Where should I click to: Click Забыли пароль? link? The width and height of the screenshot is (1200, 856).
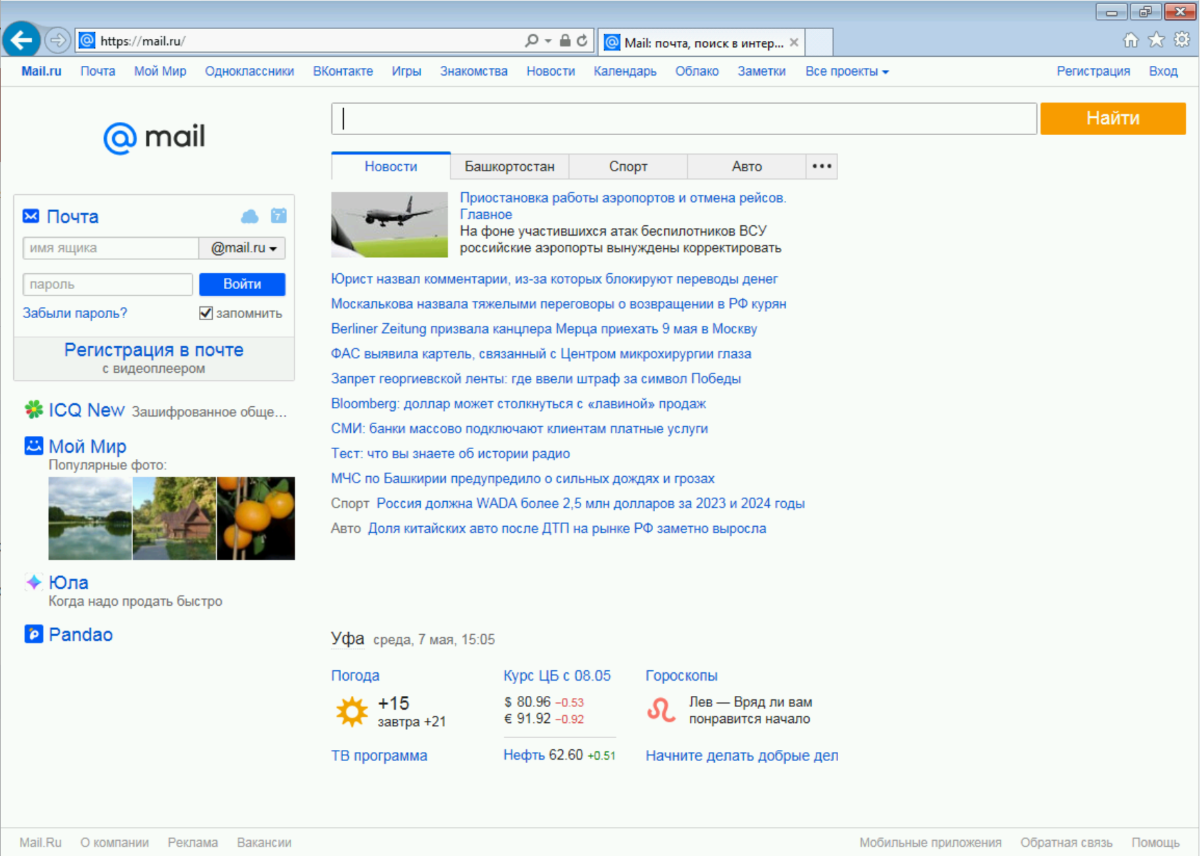[75, 313]
